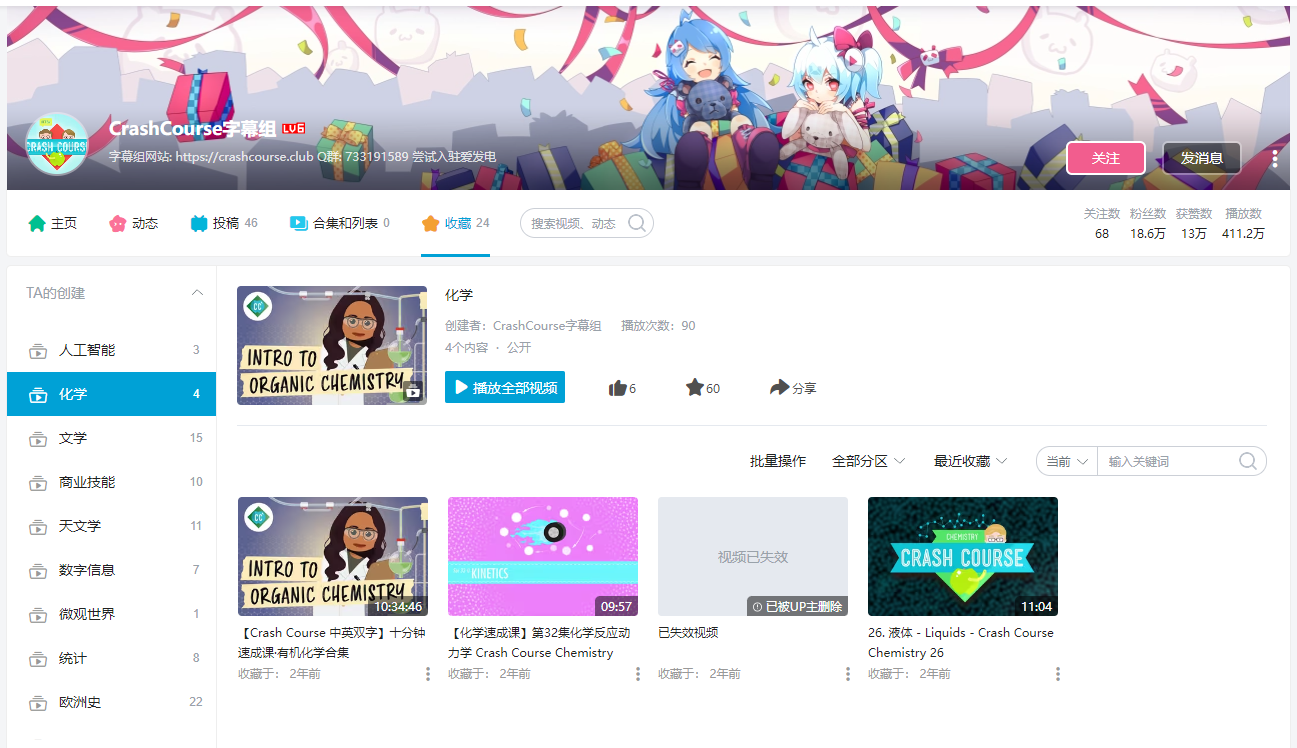Image resolution: width=1297 pixels, height=748 pixels.
Task: Open more options for 已失效视频 item
Action: (x=848, y=674)
